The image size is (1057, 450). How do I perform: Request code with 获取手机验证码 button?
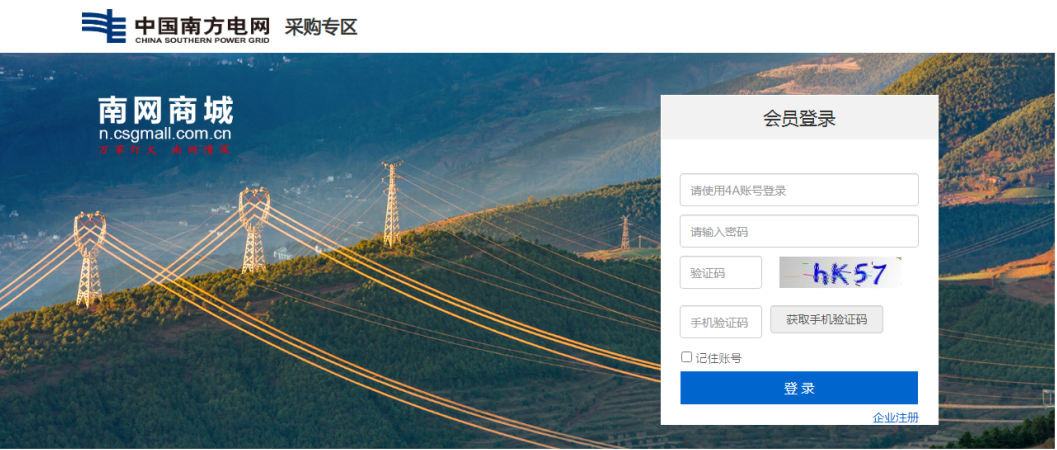[x=826, y=319]
